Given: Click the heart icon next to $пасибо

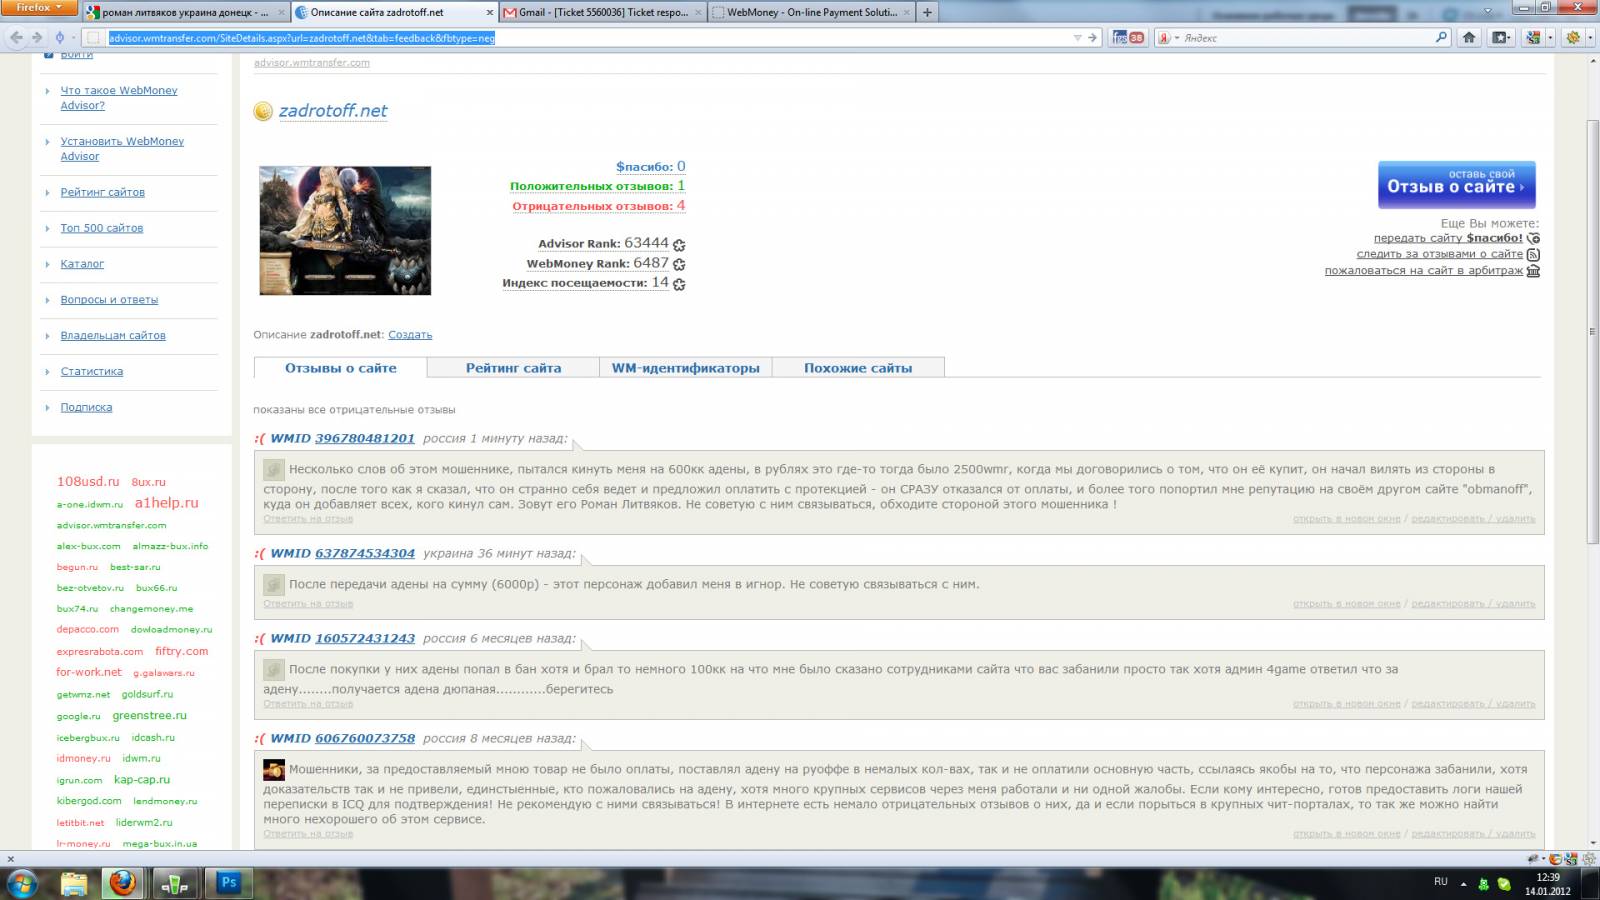Looking at the screenshot, I should (x=1533, y=238).
